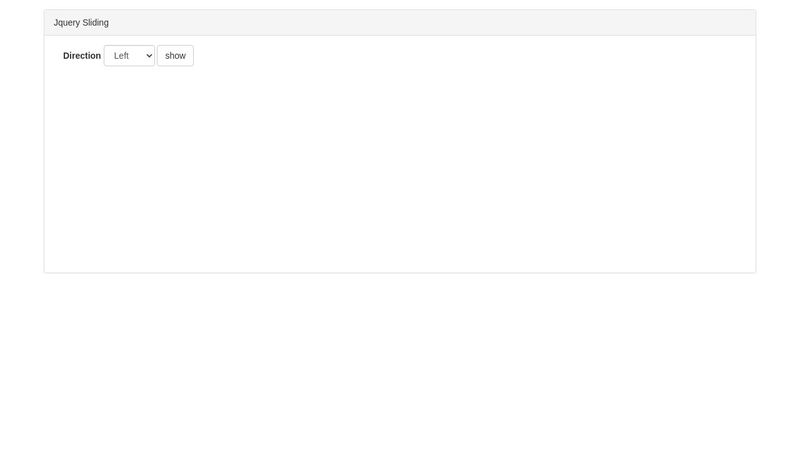Click the Jquery Sliding panel heading
Image resolution: width=800 pixels, height=450 pixels.
[x=400, y=23]
